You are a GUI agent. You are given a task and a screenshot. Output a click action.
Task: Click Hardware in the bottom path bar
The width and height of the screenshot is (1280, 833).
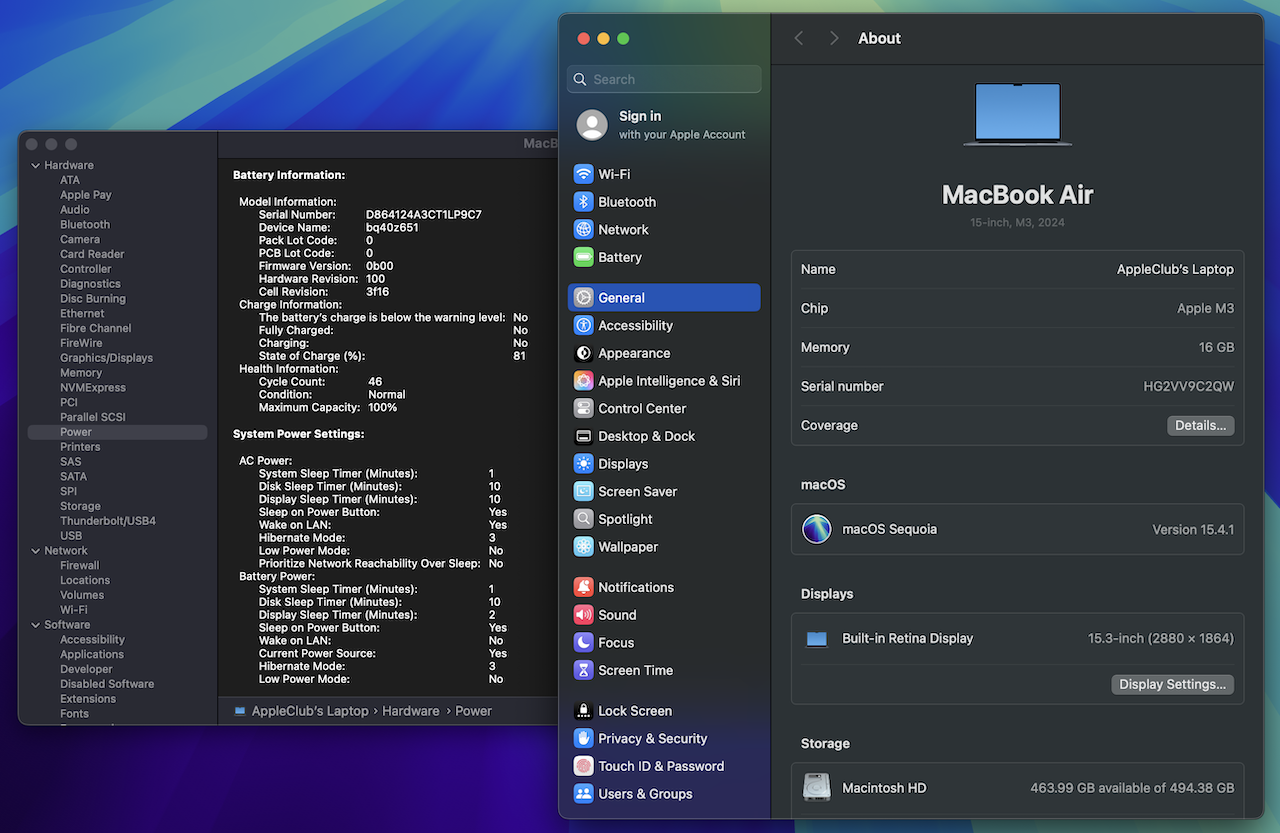pos(411,711)
